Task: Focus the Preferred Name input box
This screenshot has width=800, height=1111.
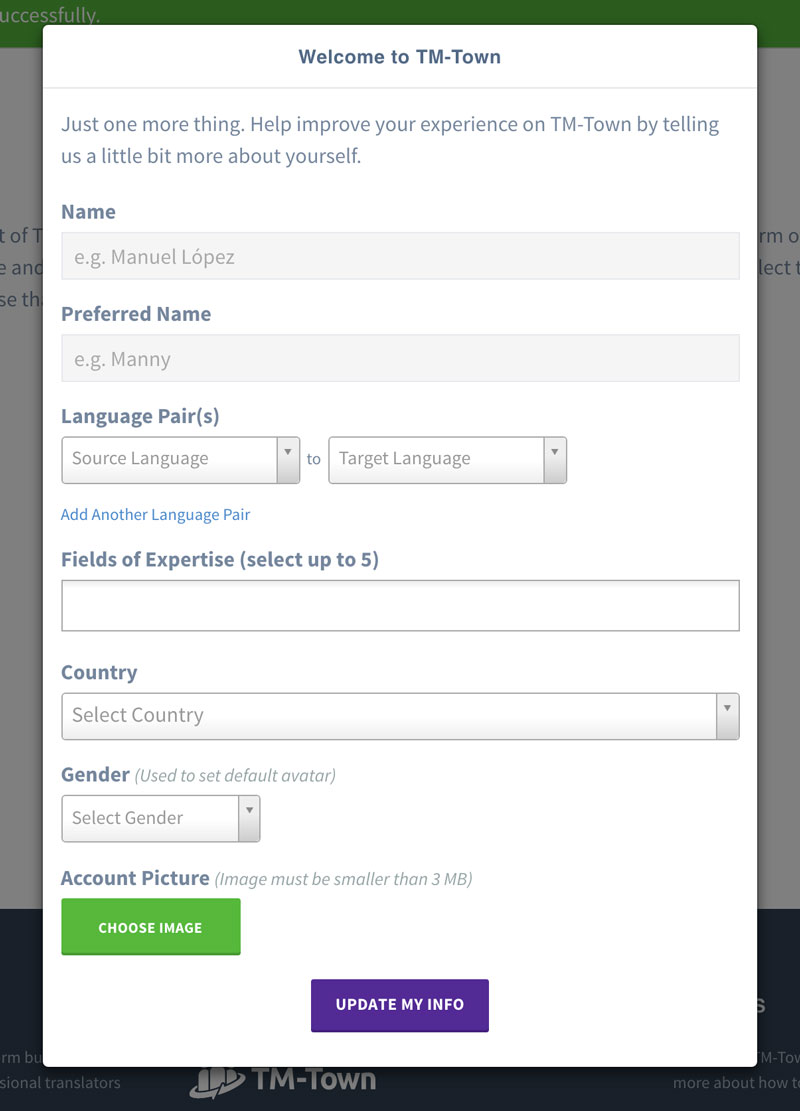Action: point(400,358)
